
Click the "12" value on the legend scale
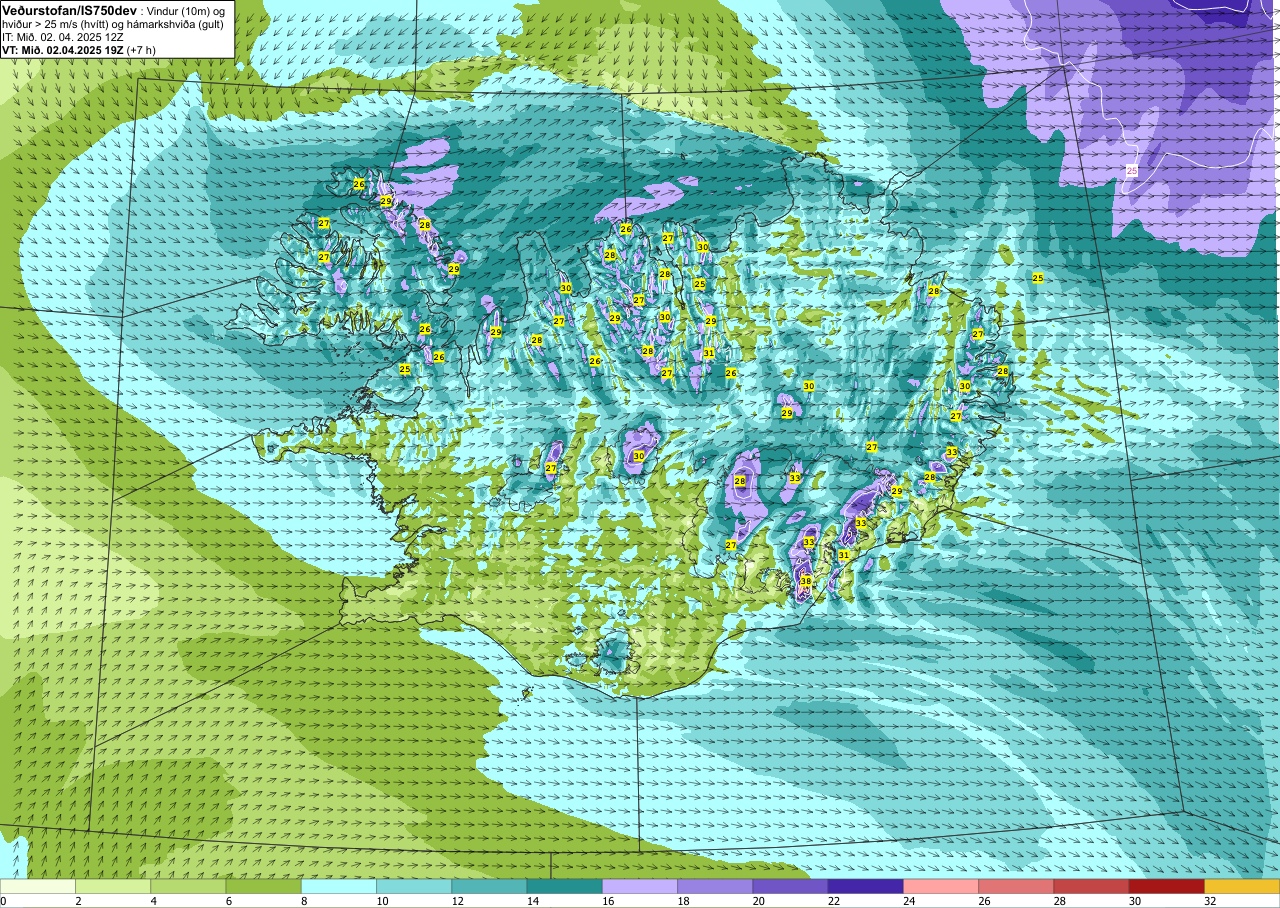click(x=457, y=901)
